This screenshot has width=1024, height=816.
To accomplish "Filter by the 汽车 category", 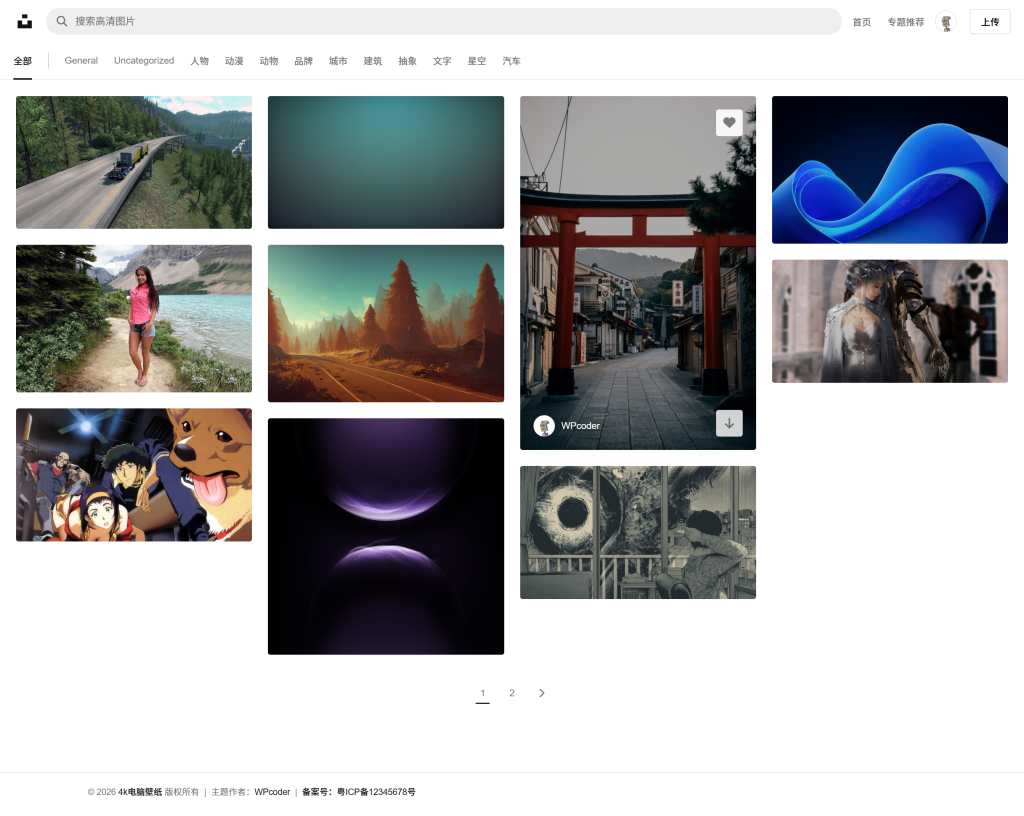I will (511, 61).
